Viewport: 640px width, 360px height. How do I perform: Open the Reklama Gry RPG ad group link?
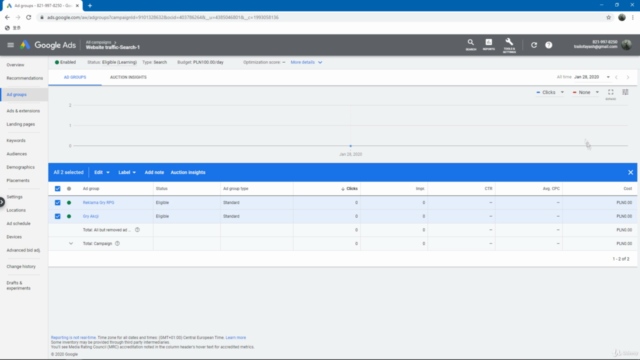[98, 202]
